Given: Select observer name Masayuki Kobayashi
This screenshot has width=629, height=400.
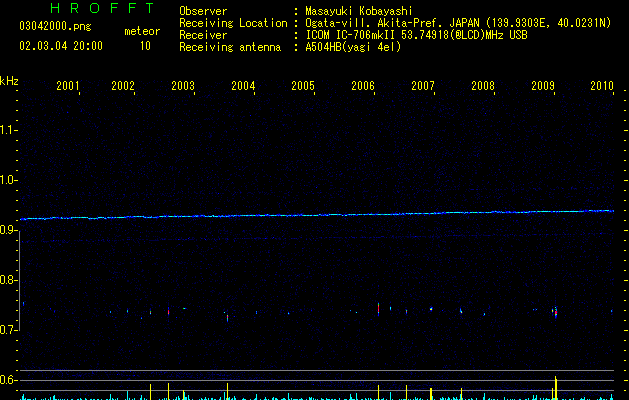Looking at the screenshot, I should (359, 11).
